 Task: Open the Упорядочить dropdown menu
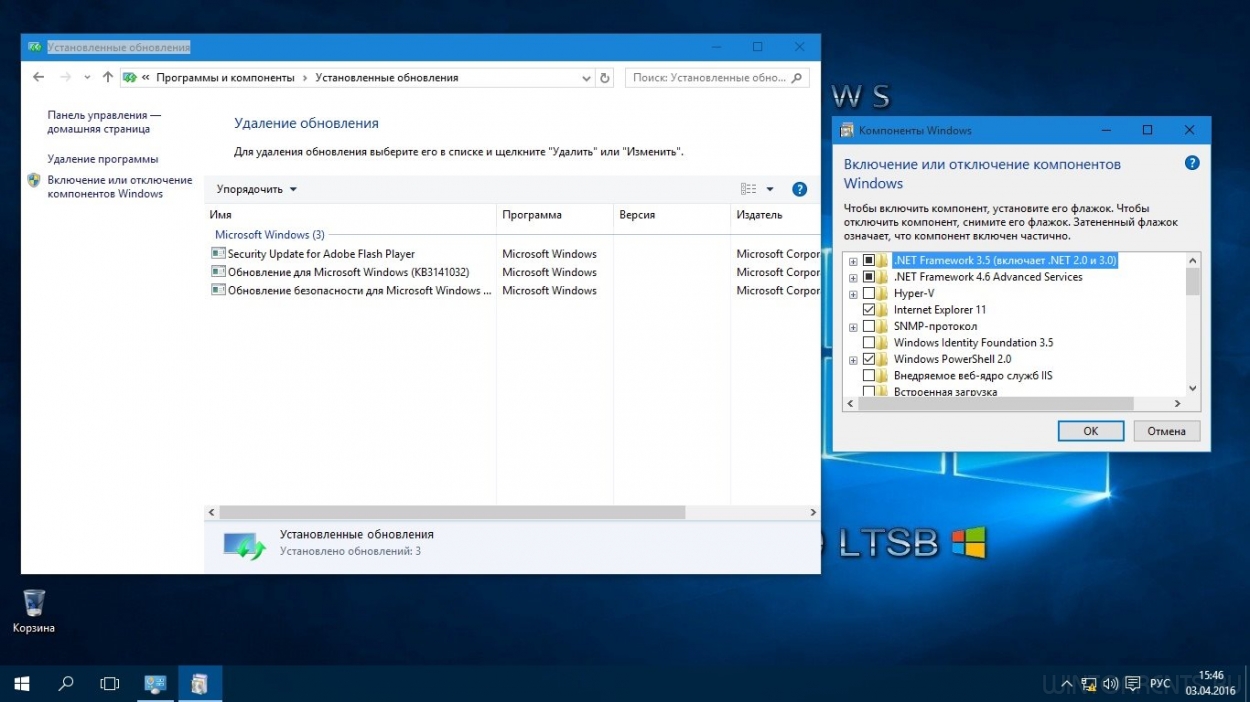click(x=257, y=189)
